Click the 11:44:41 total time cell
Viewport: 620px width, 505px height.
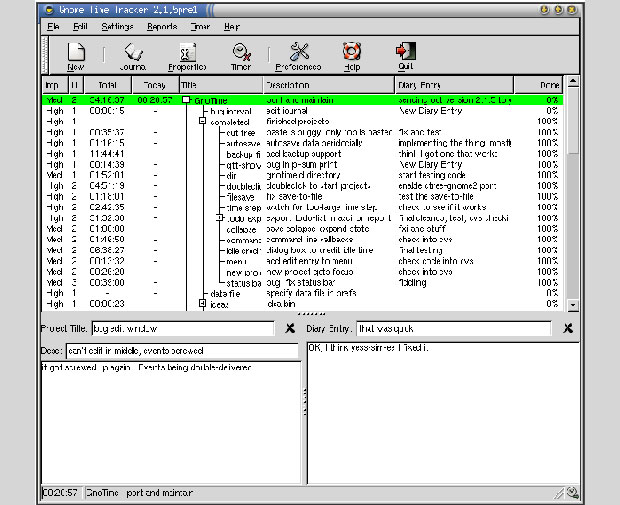pos(107,153)
